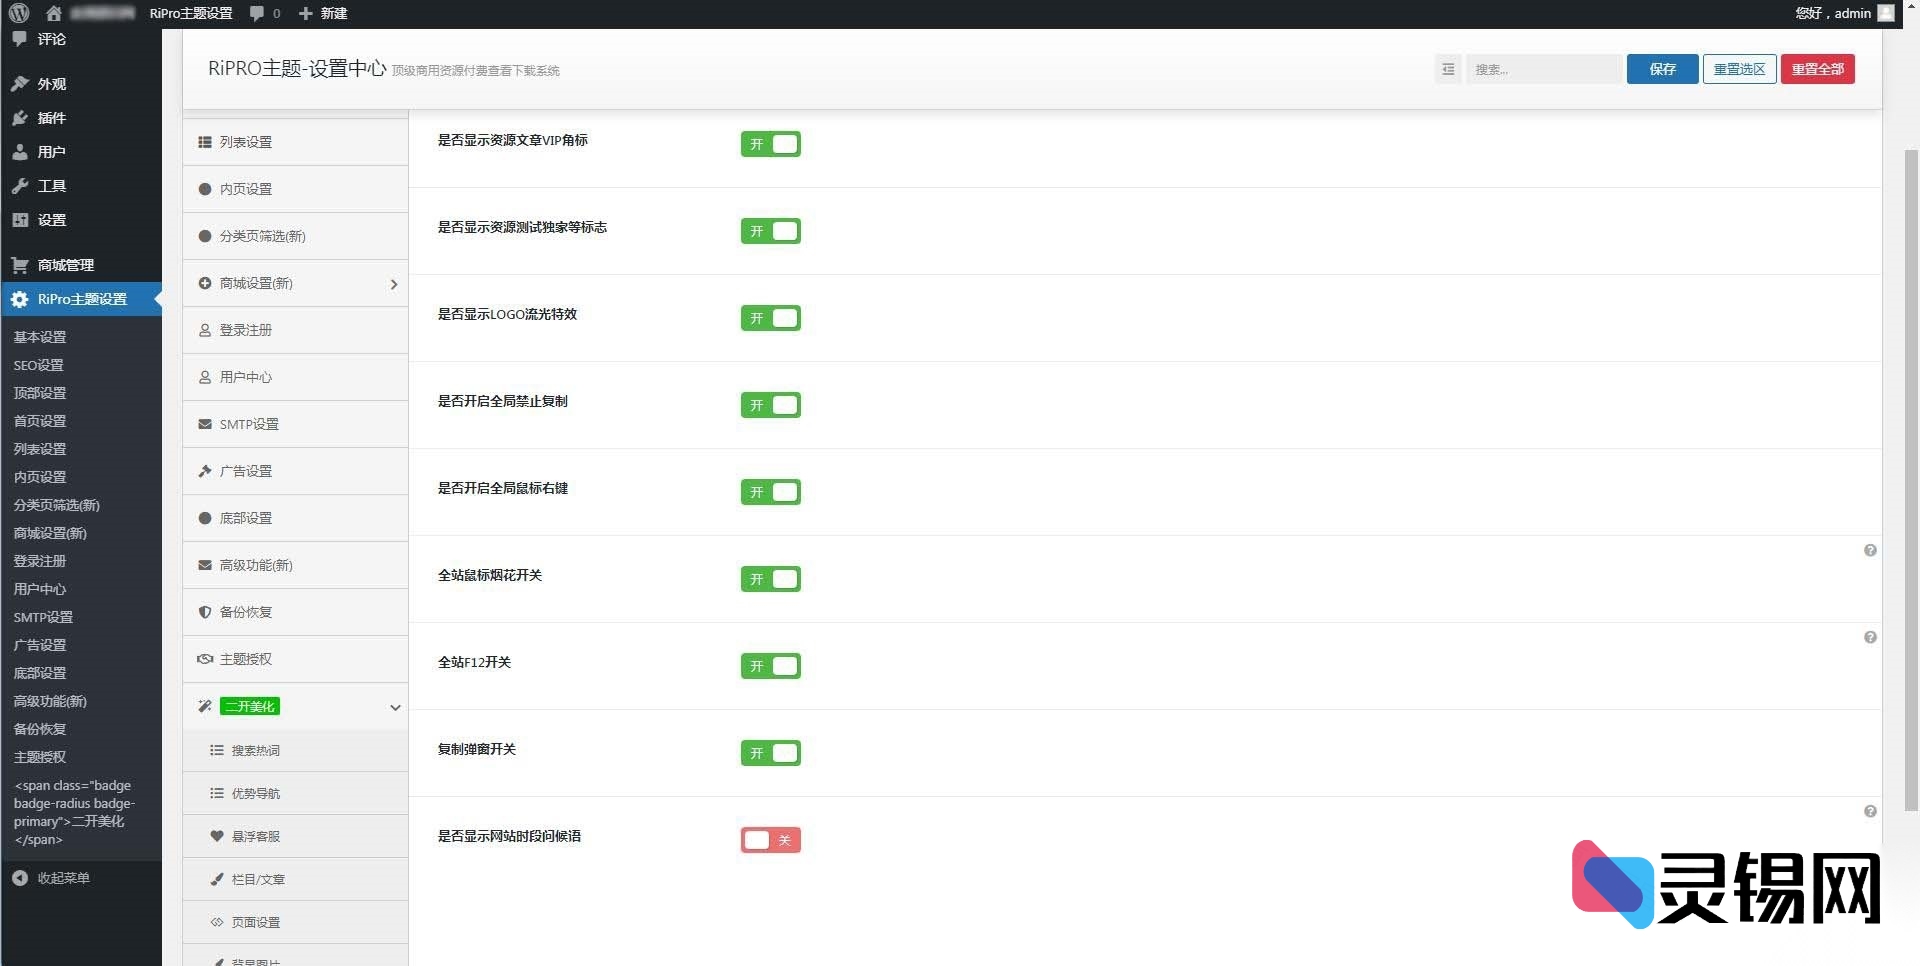The height and width of the screenshot is (966, 1920).
Task: Click the 收起菜单 collapse arrow icon
Action: [20, 878]
